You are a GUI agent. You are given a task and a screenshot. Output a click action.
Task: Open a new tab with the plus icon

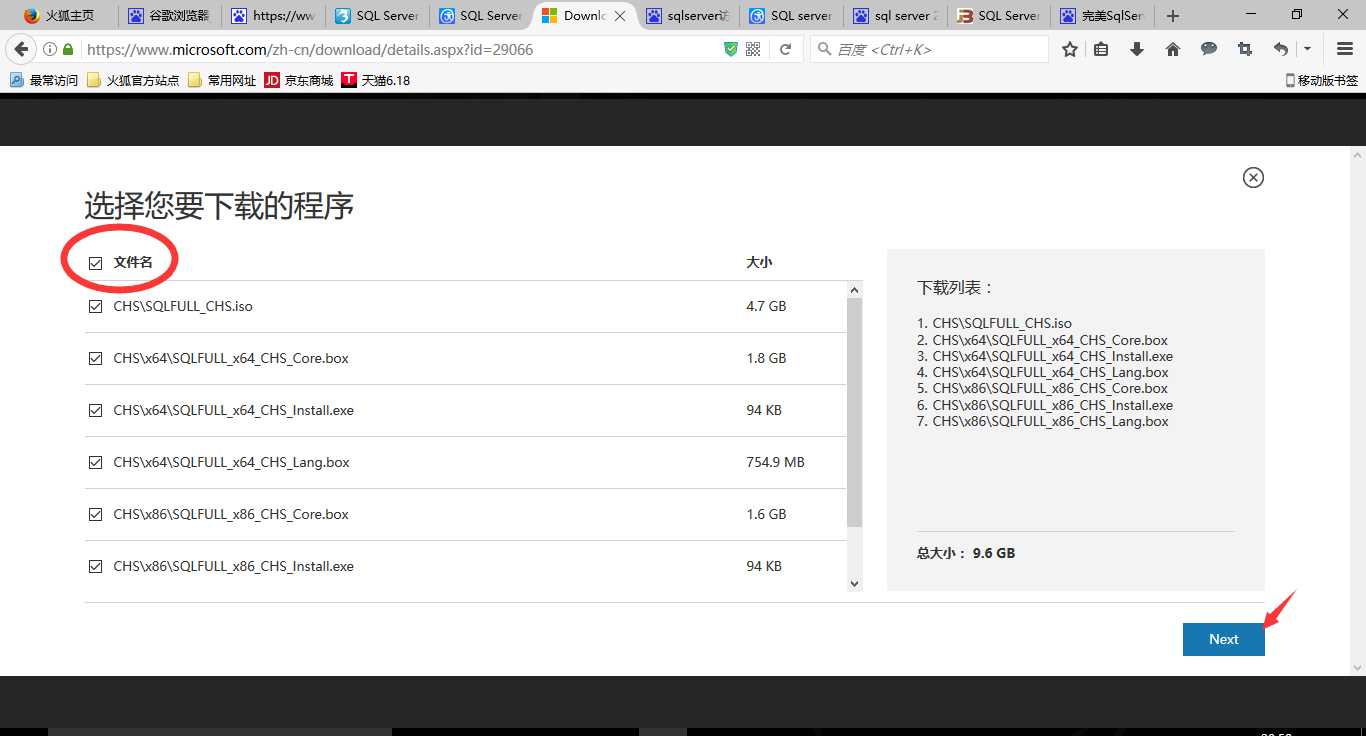point(1173,16)
